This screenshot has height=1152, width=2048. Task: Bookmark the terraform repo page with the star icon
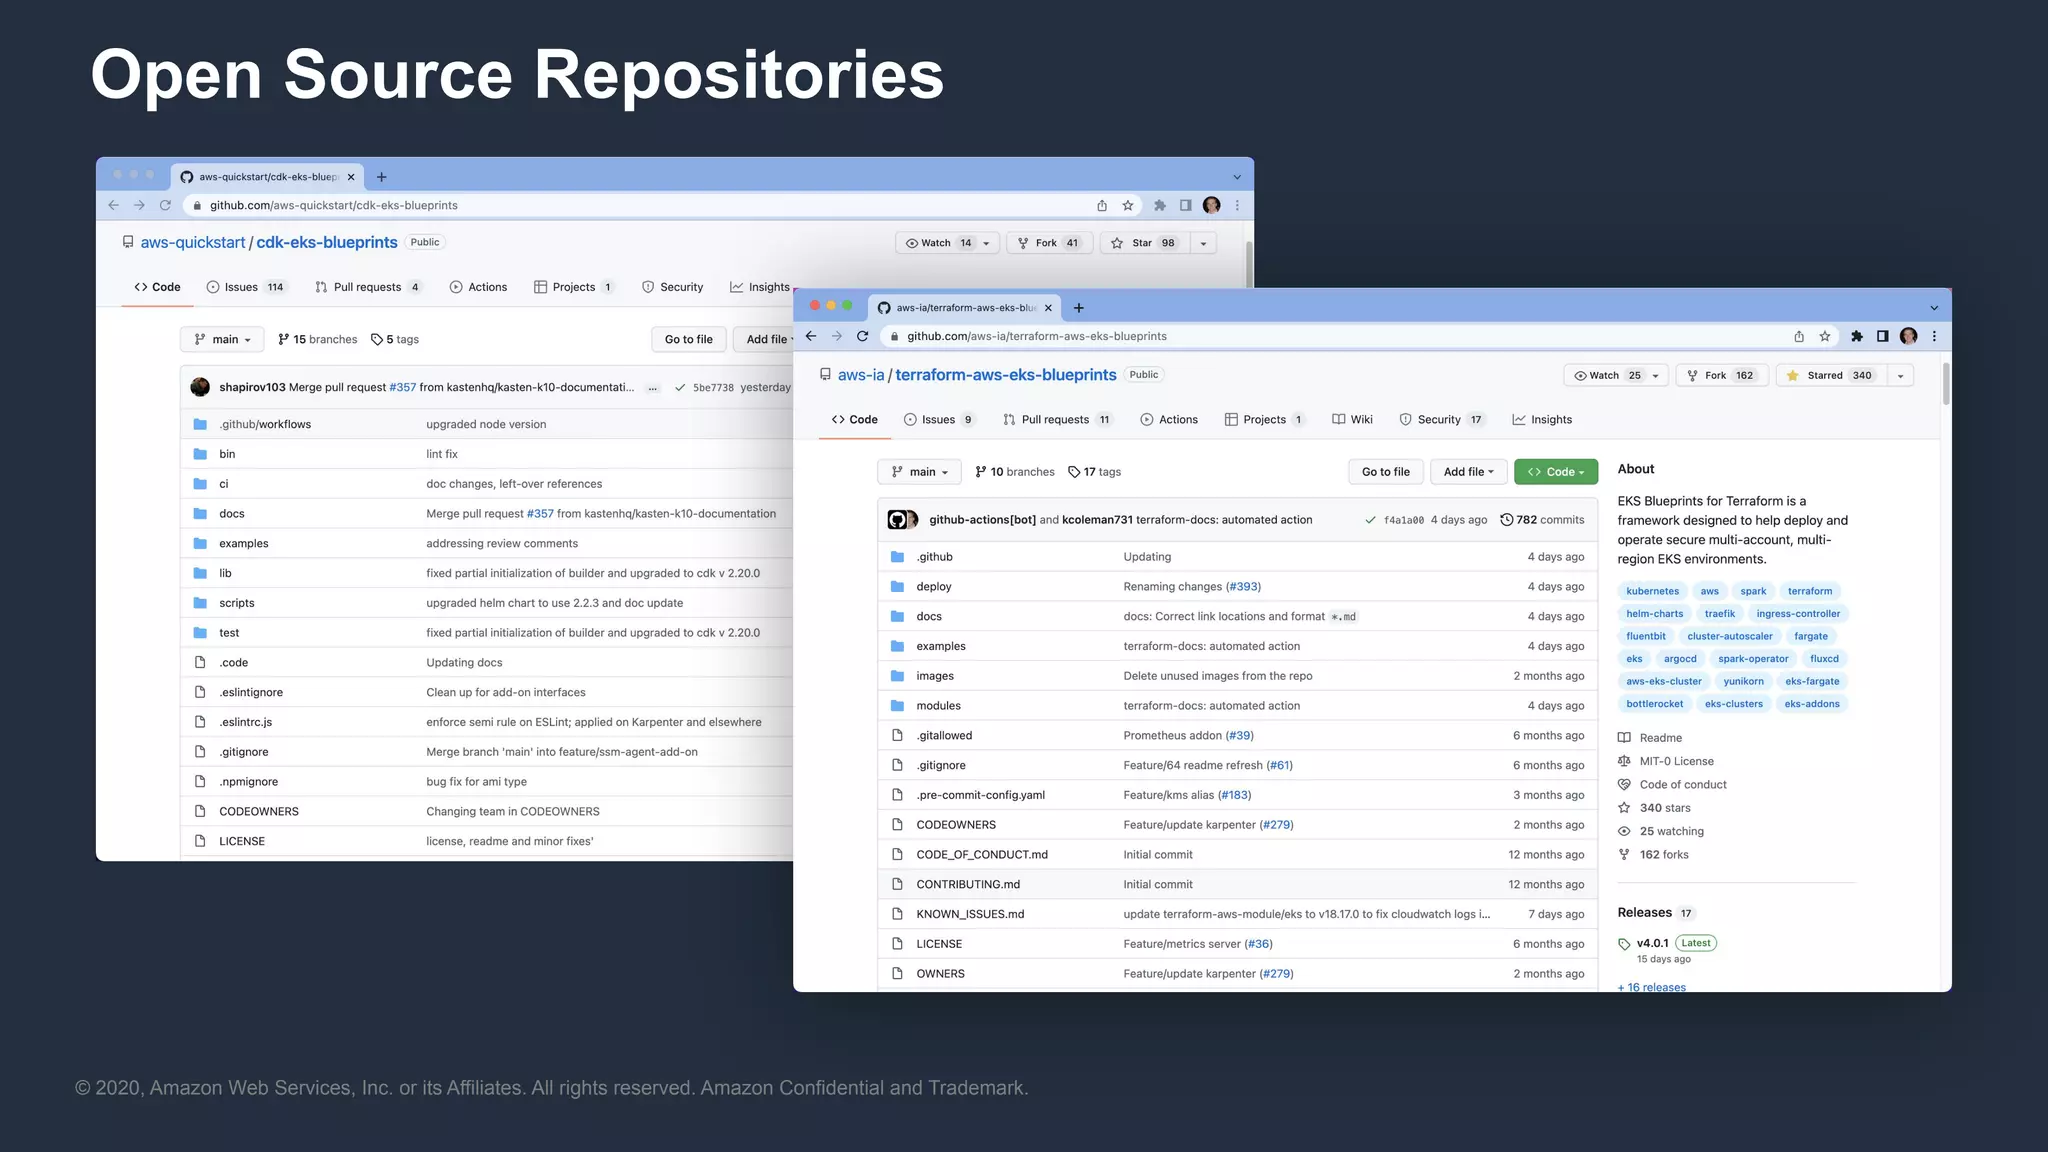(1825, 336)
